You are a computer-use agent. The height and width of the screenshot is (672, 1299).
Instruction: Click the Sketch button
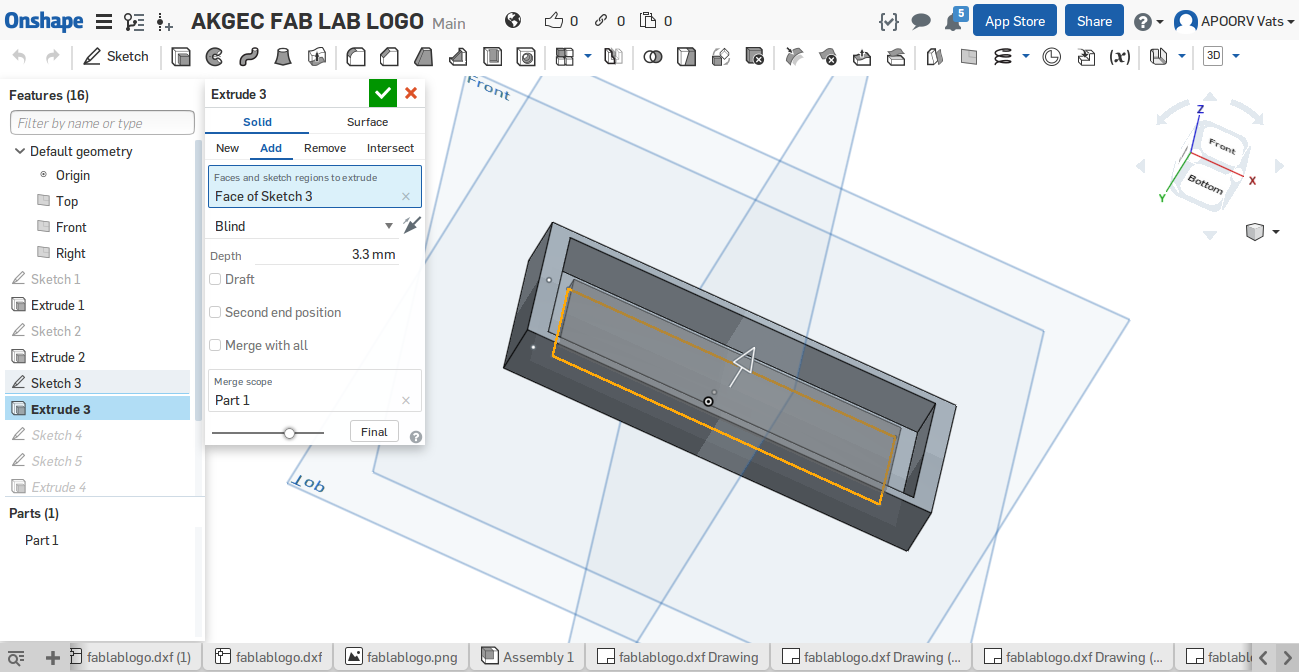(x=116, y=57)
